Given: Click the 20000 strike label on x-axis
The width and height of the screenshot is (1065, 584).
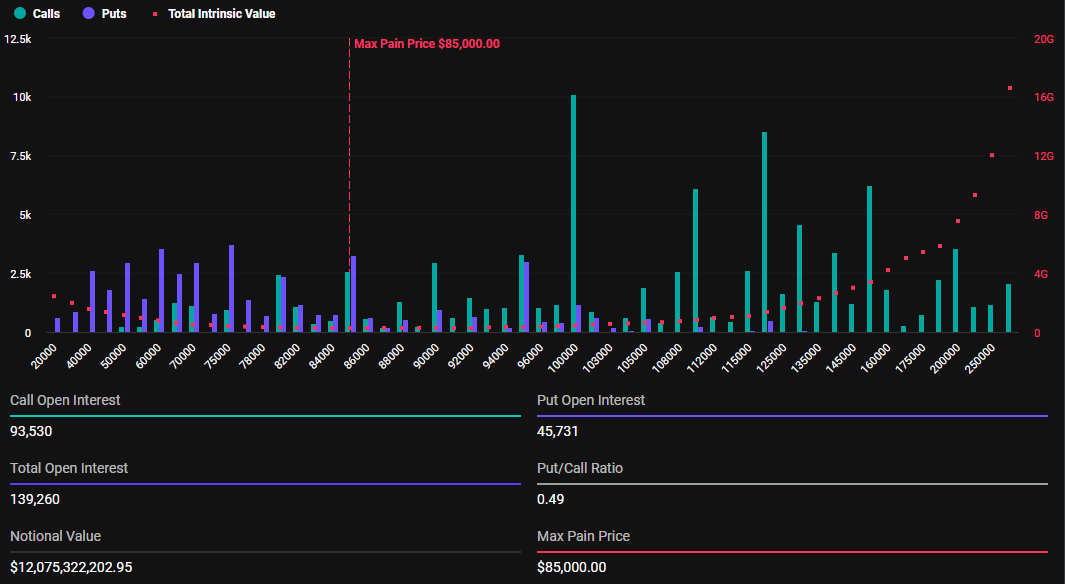Looking at the screenshot, I should tap(45, 356).
